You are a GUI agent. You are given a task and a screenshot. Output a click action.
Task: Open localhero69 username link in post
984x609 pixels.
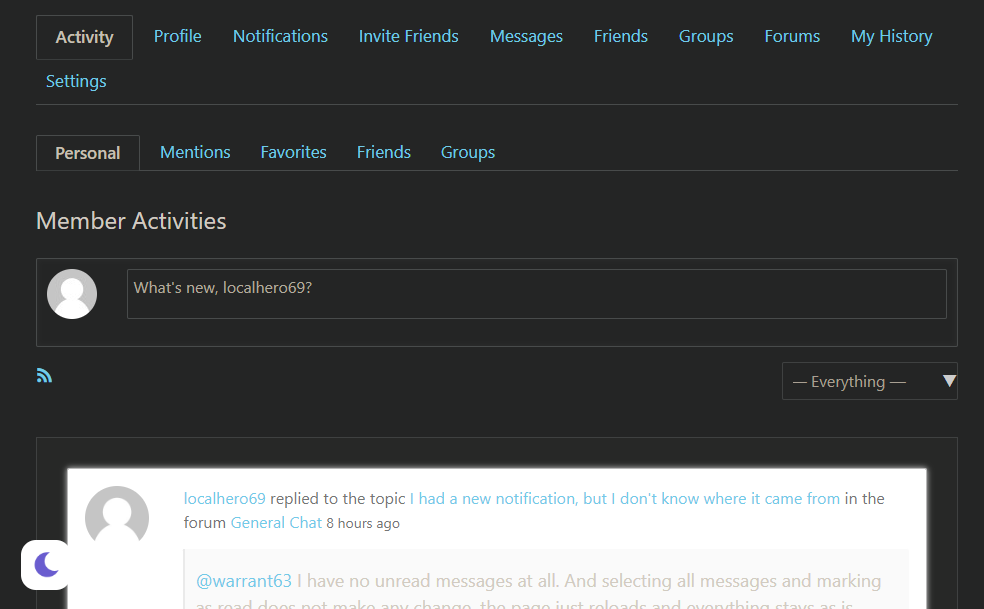click(224, 499)
